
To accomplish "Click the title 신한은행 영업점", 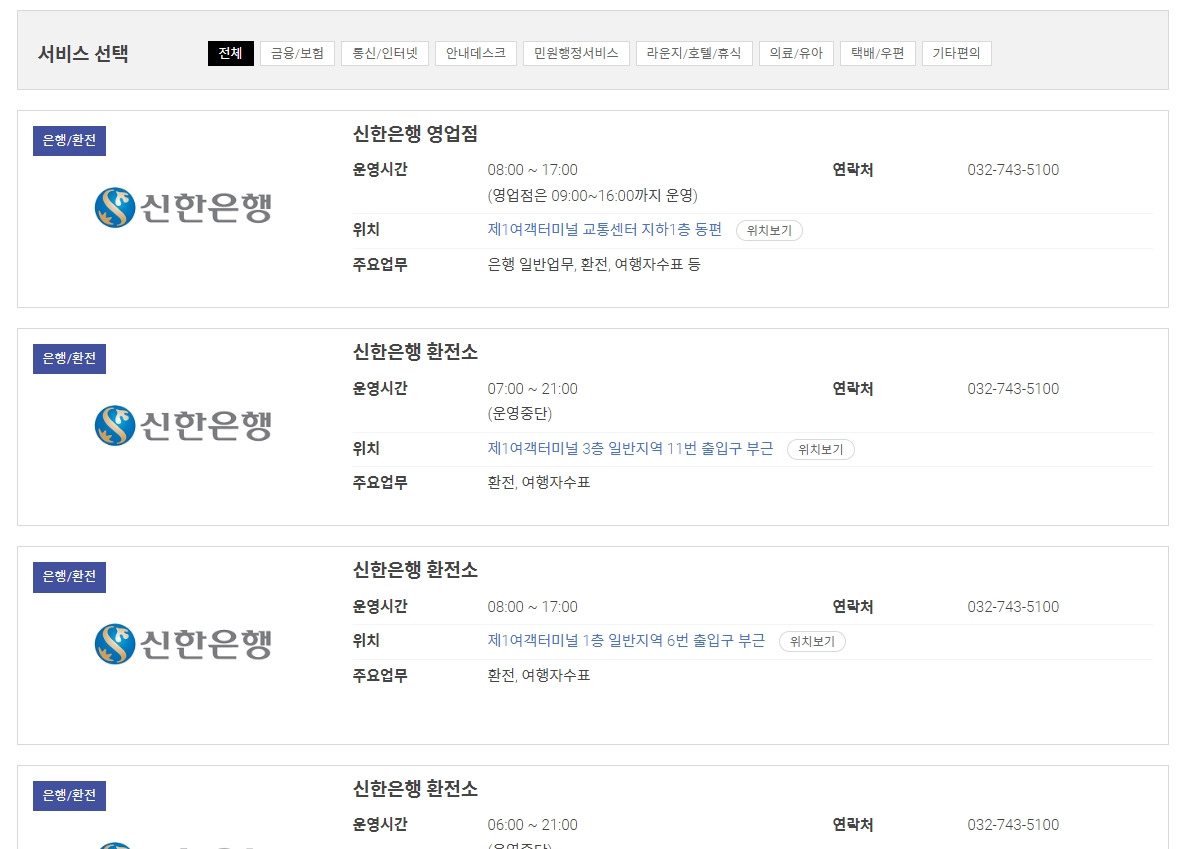I will 415,134.
